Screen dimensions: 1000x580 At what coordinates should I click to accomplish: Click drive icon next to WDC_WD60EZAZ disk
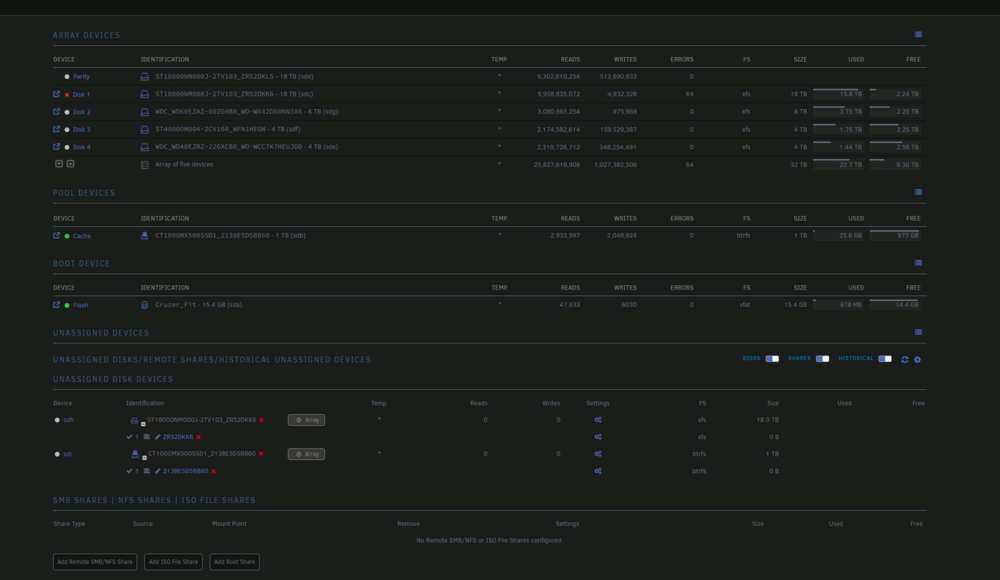coord(145,112)
